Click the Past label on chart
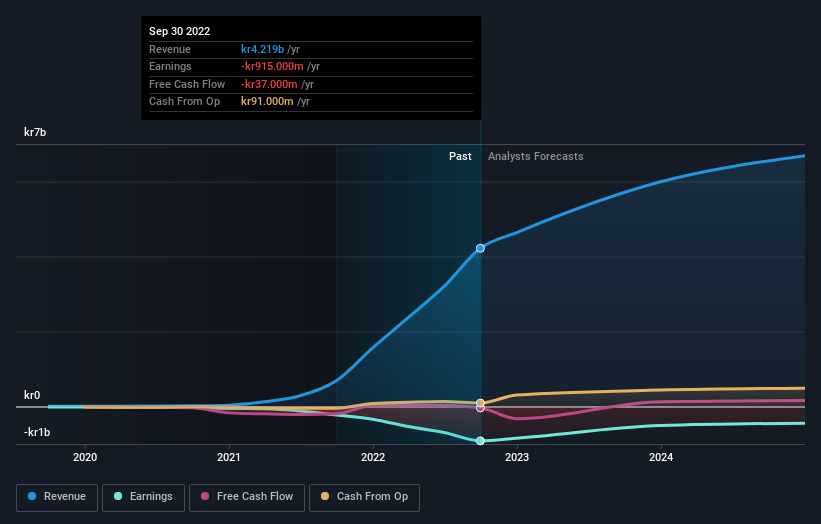 460,156
